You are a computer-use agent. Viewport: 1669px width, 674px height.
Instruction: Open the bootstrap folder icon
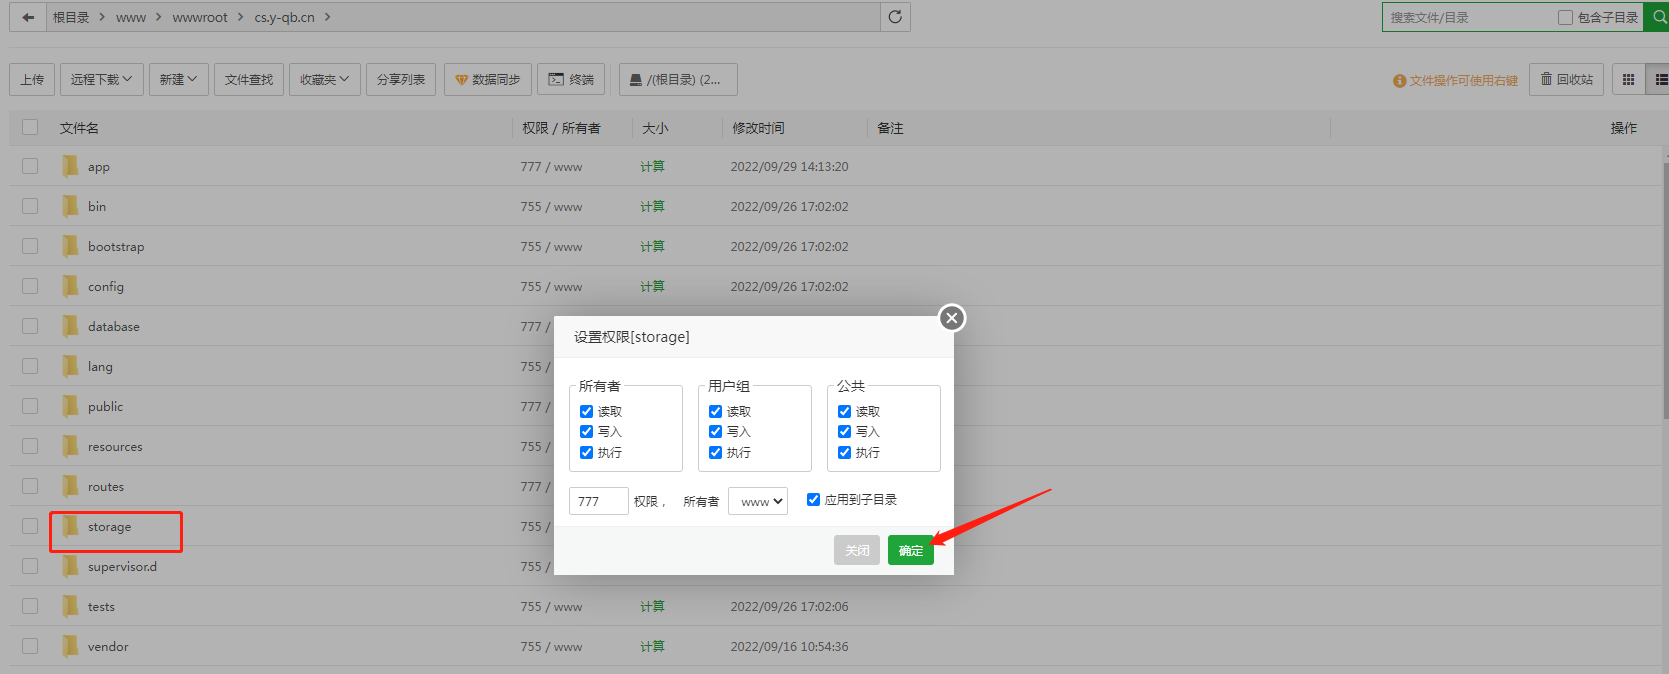pos(70,246)
